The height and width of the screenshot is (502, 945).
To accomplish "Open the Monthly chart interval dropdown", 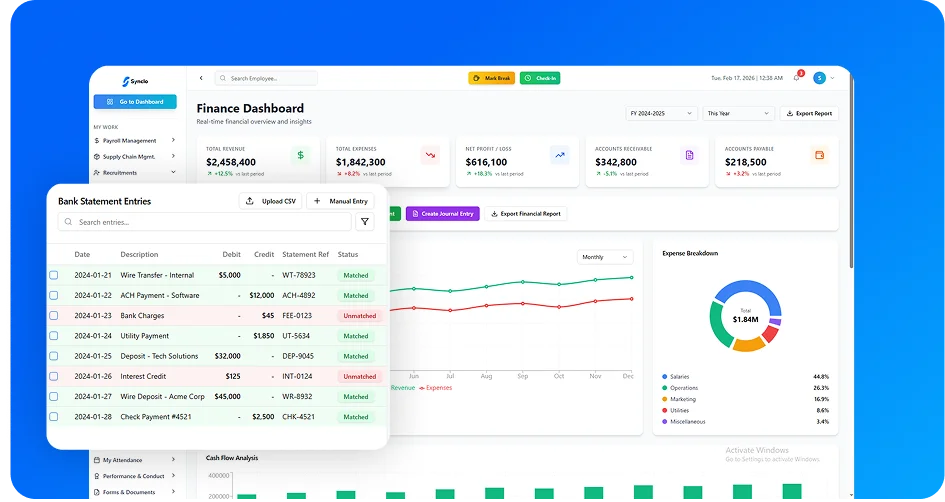I will click(x=605, y=257).
